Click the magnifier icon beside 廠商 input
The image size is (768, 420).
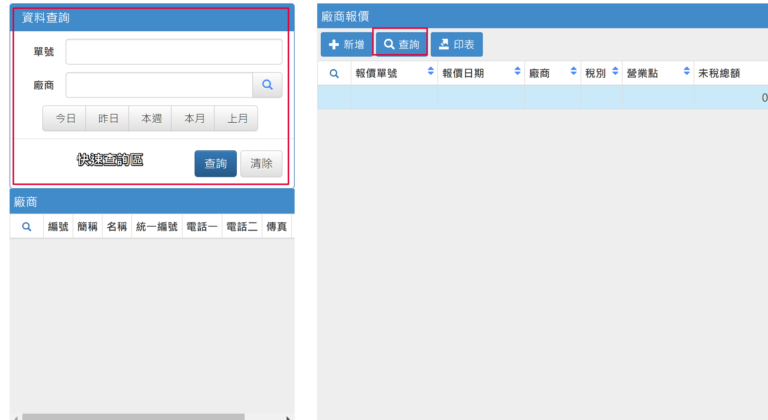pyautogui.click(x=267, y=85)
